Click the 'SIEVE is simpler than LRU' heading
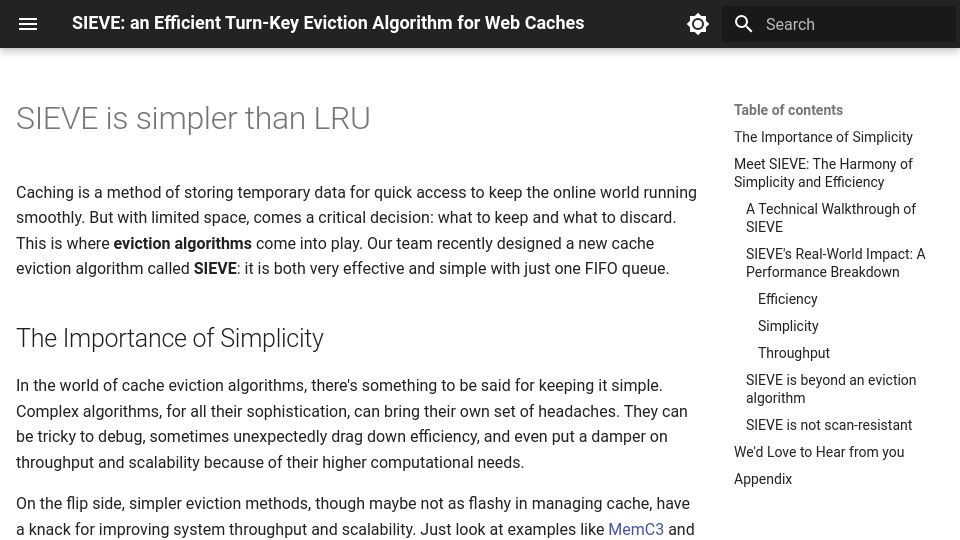The image size is (960, 540). coord(193,118)
